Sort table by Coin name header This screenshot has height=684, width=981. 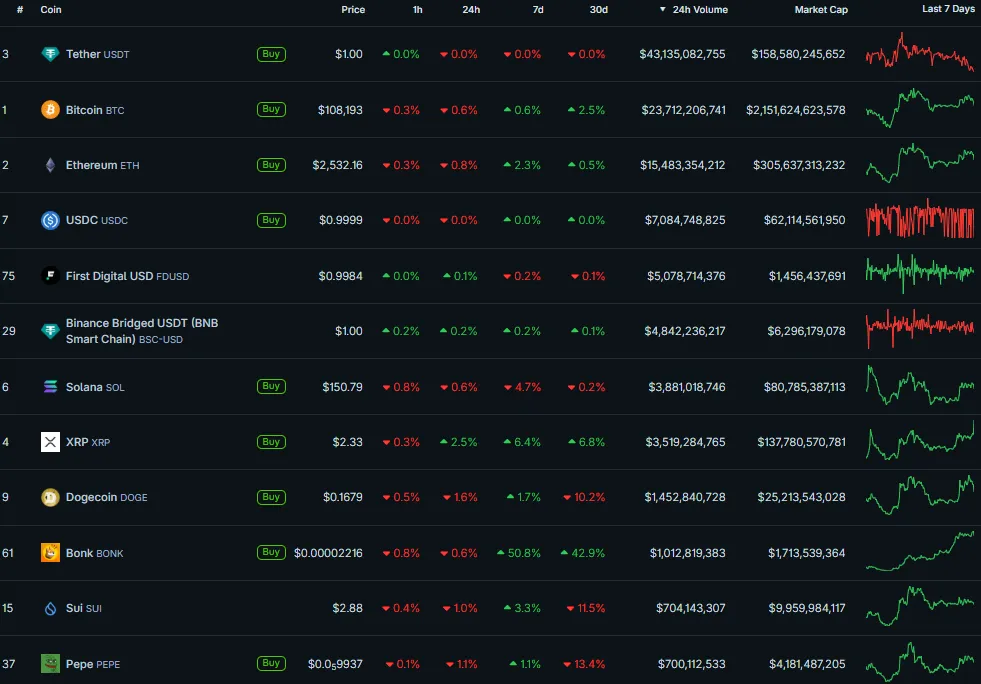point(51,9)
